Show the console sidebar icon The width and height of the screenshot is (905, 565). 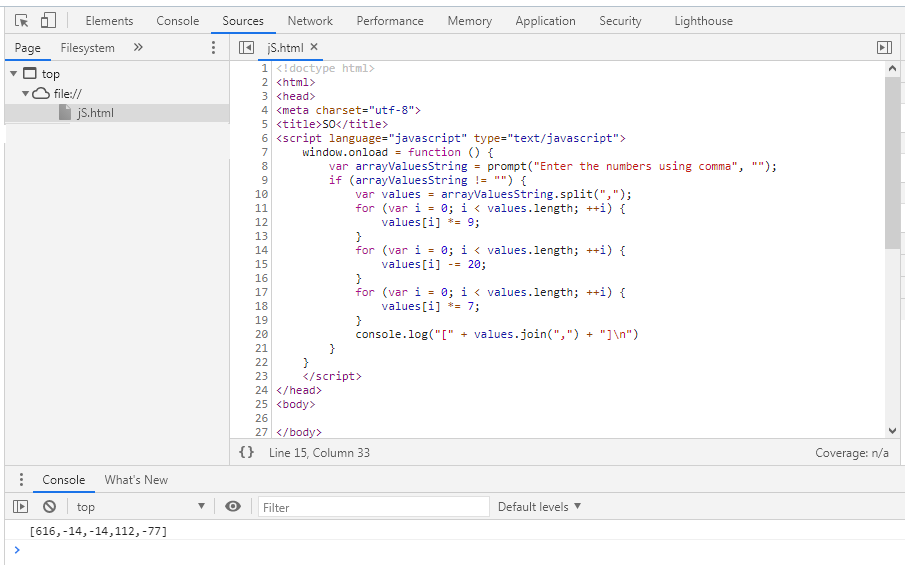click(x=20, y=507)
